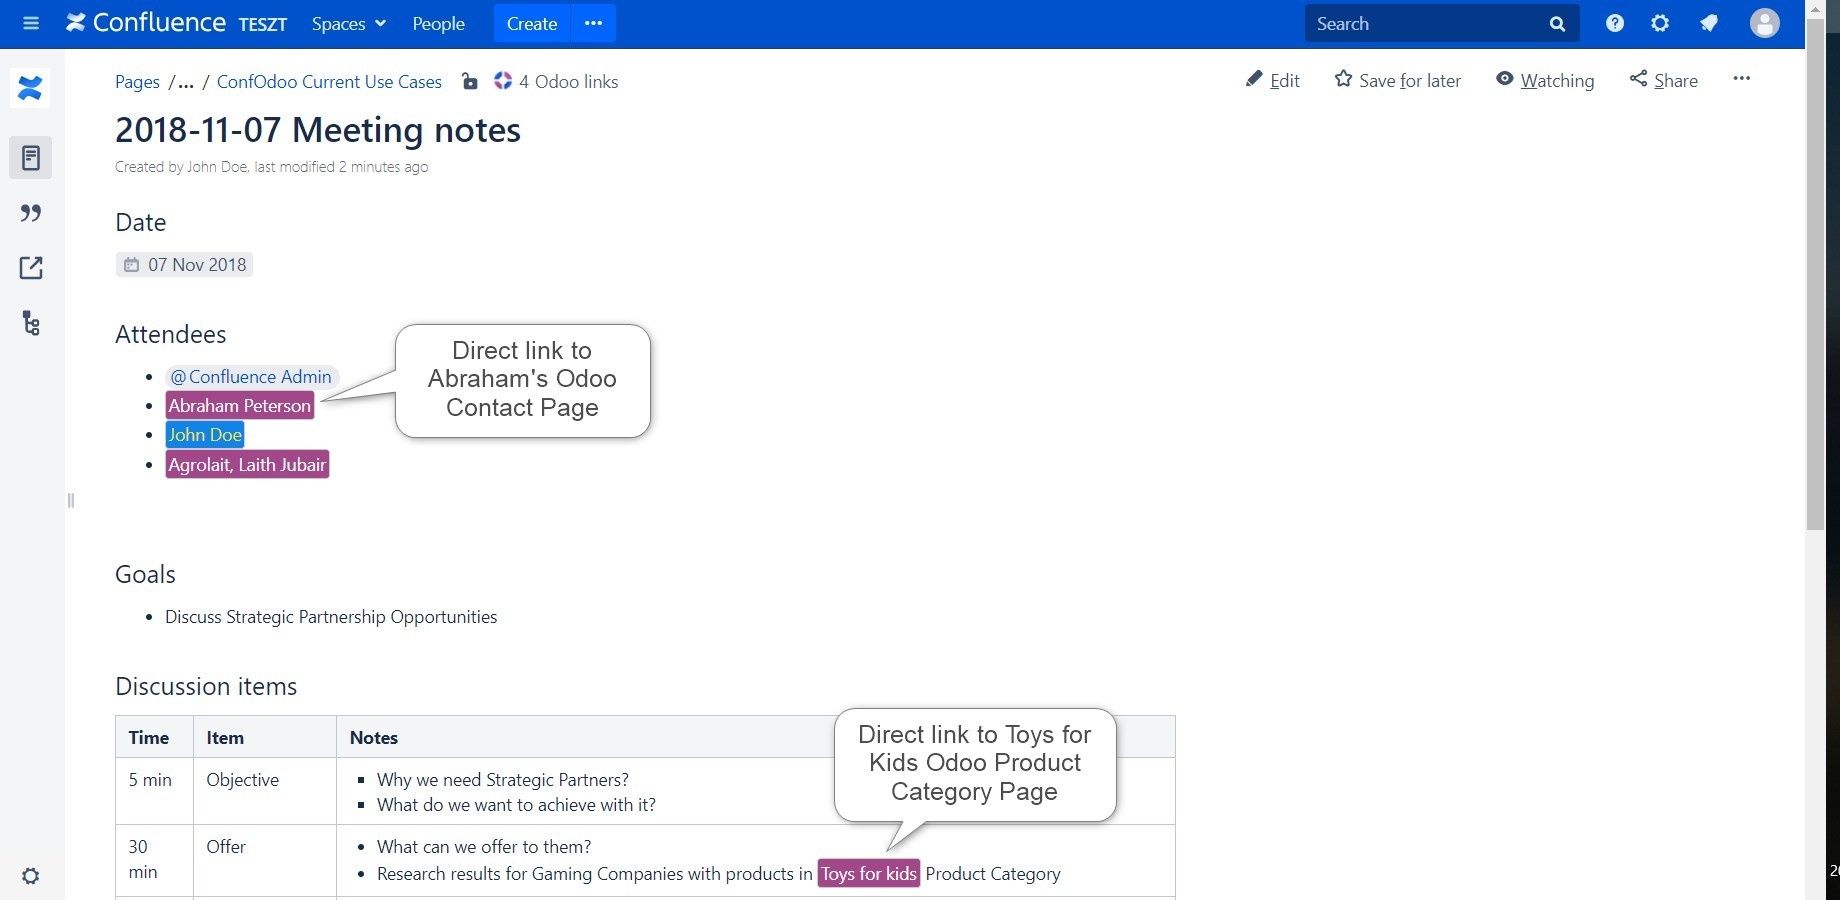This screenshot has width=1840, height=900.
Task: Click What can we offer to them? text
Action: [x=484, y=847]
